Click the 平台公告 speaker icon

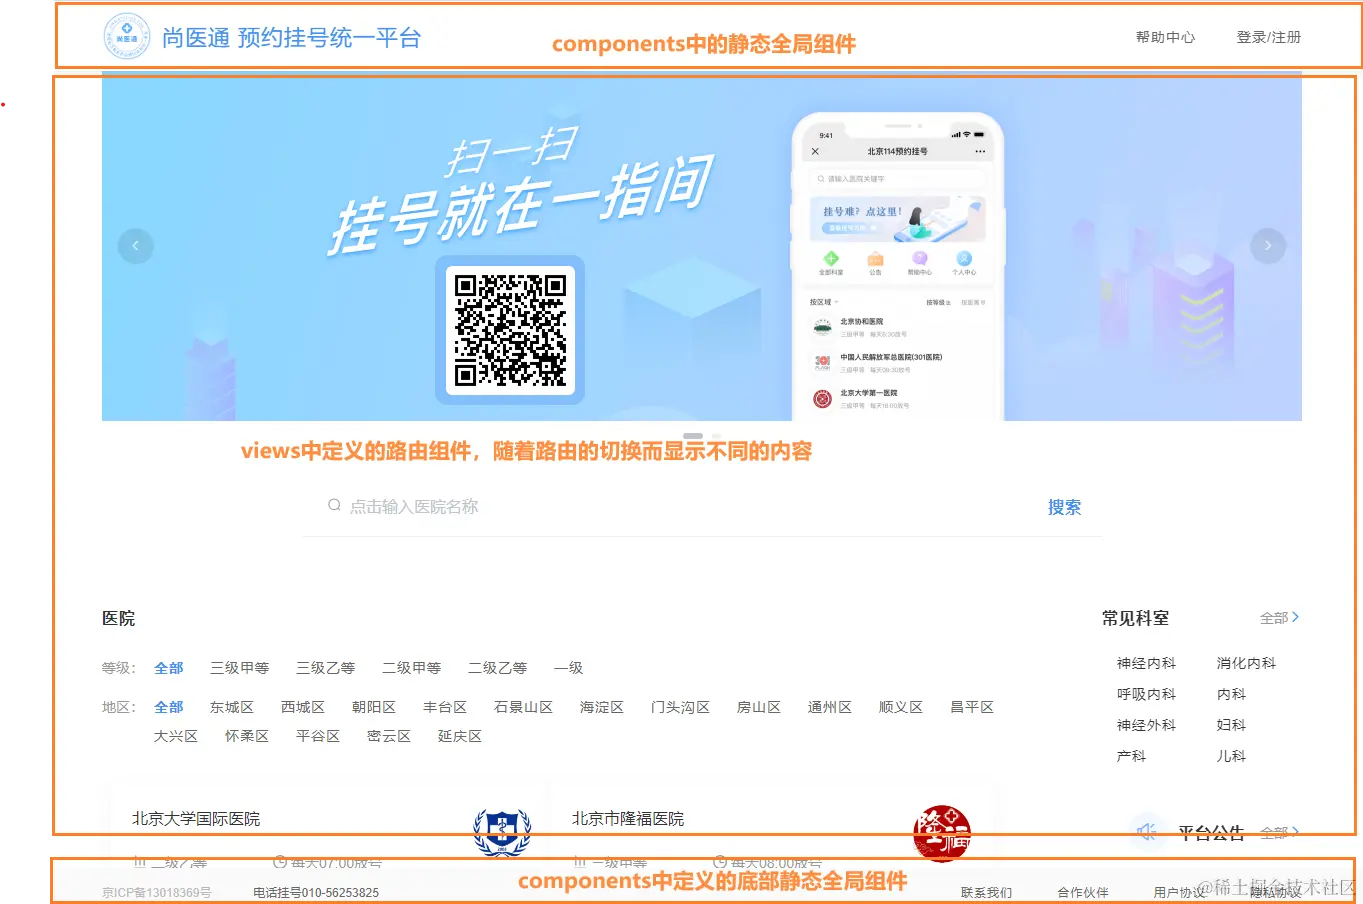[1146, 832]
